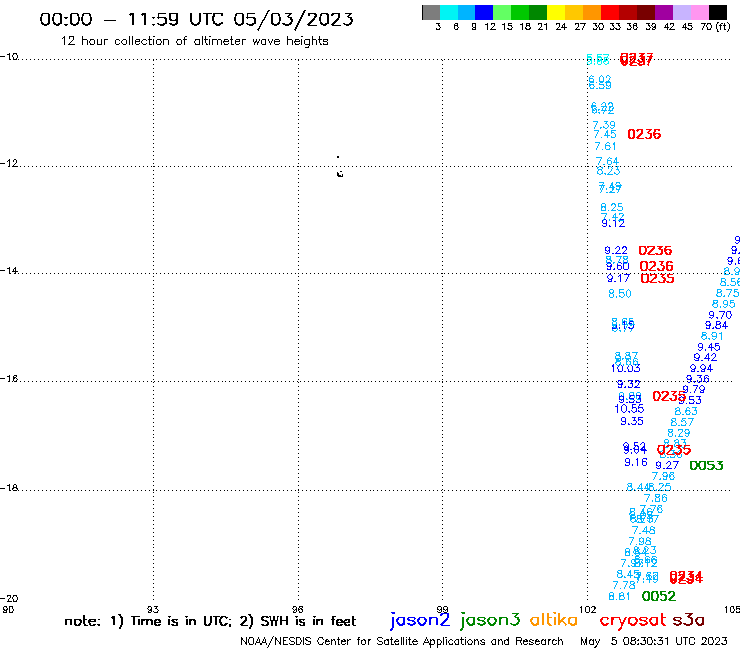
Task: Click the bright red legend swatch
Action: (x=610, y=12)
